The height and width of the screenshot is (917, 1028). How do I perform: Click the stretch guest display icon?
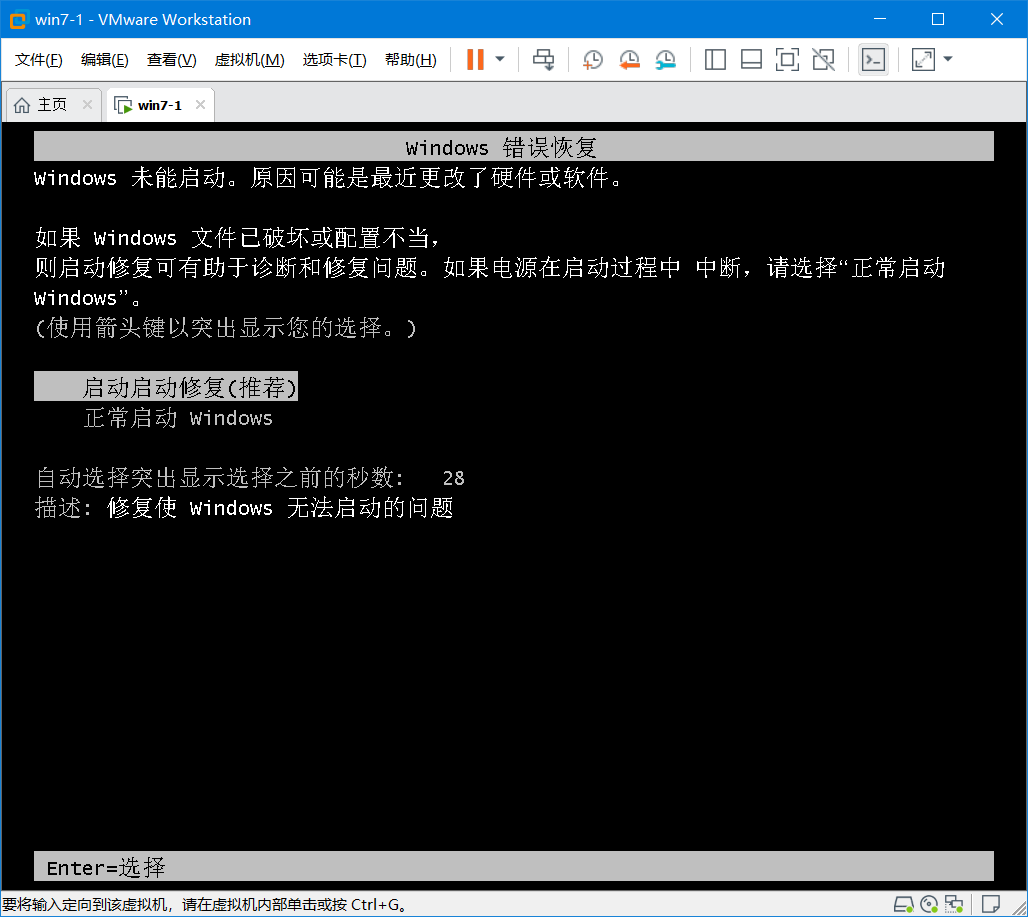(923, 60)
